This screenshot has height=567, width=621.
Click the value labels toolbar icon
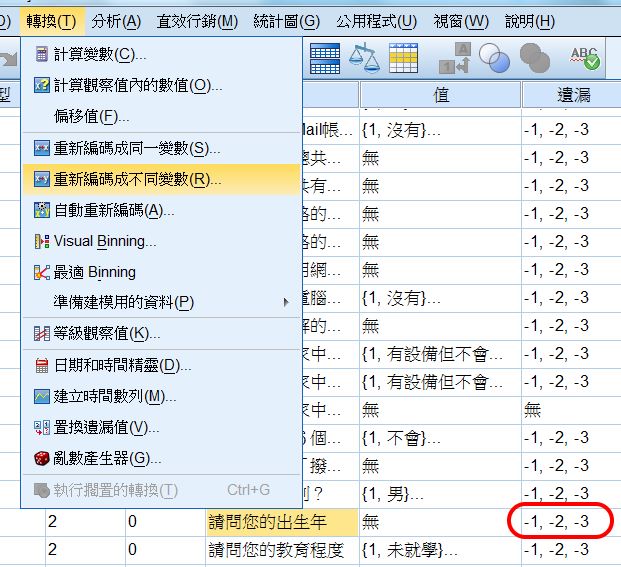(455, 58)
